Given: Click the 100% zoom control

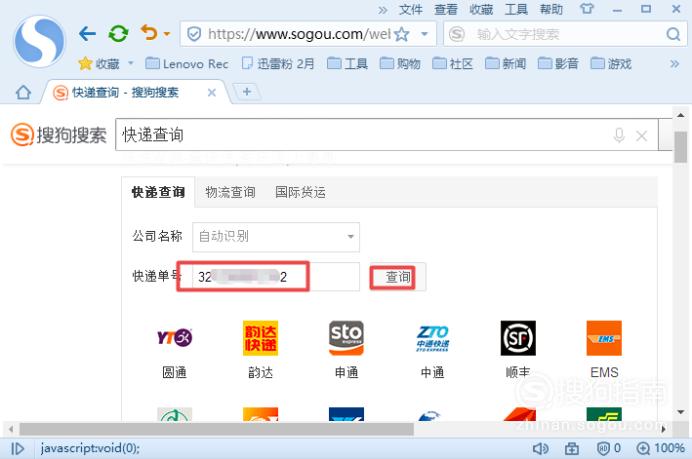Looking at the screenshot, I should tap(660, 448).
